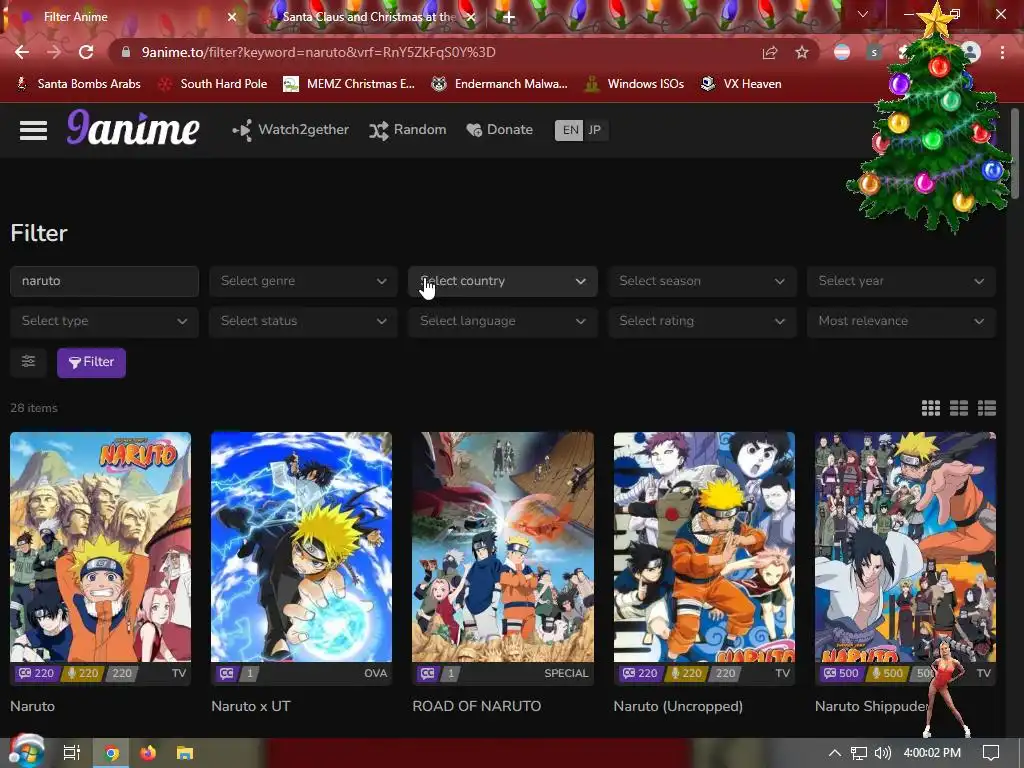Click the sub 500 badge on Naruto Shippuden
1024x768 pixels.
(840, 673)
